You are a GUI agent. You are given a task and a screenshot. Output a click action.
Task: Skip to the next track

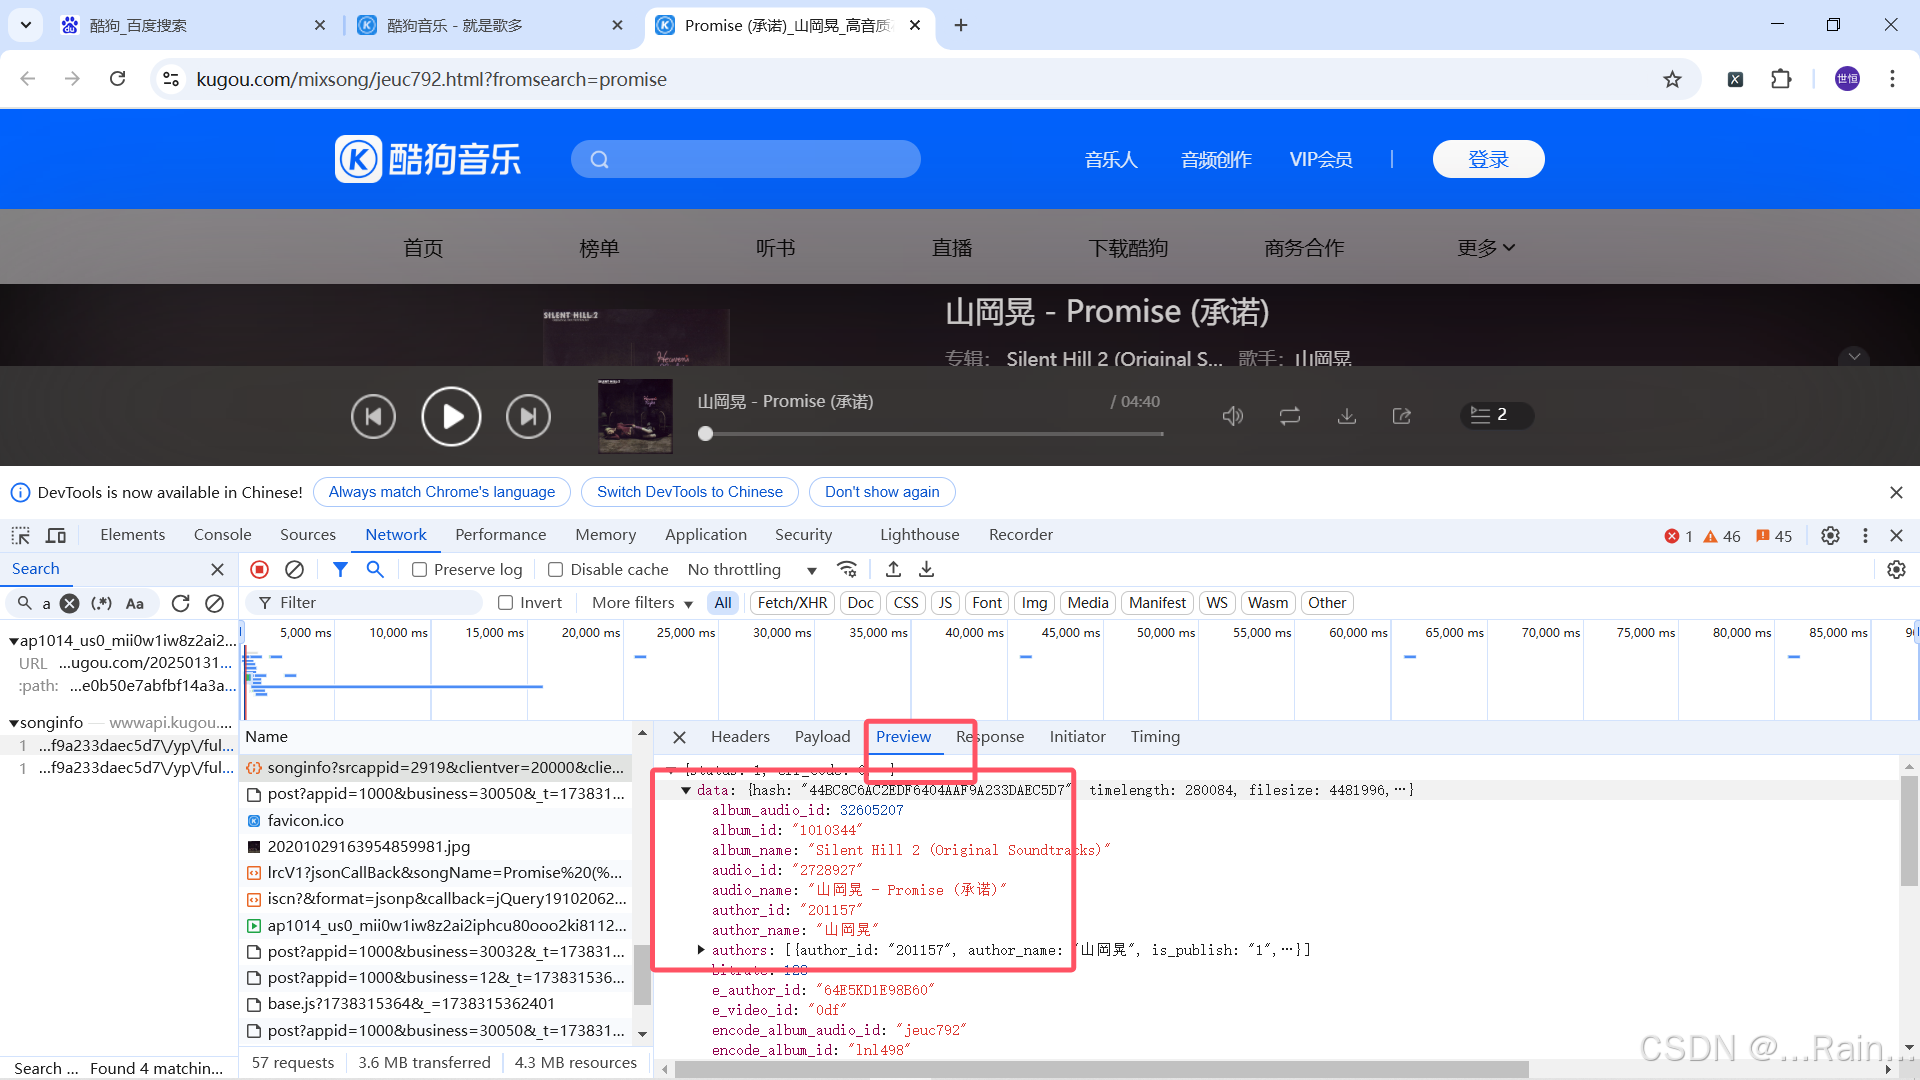[x=528, y=416]
